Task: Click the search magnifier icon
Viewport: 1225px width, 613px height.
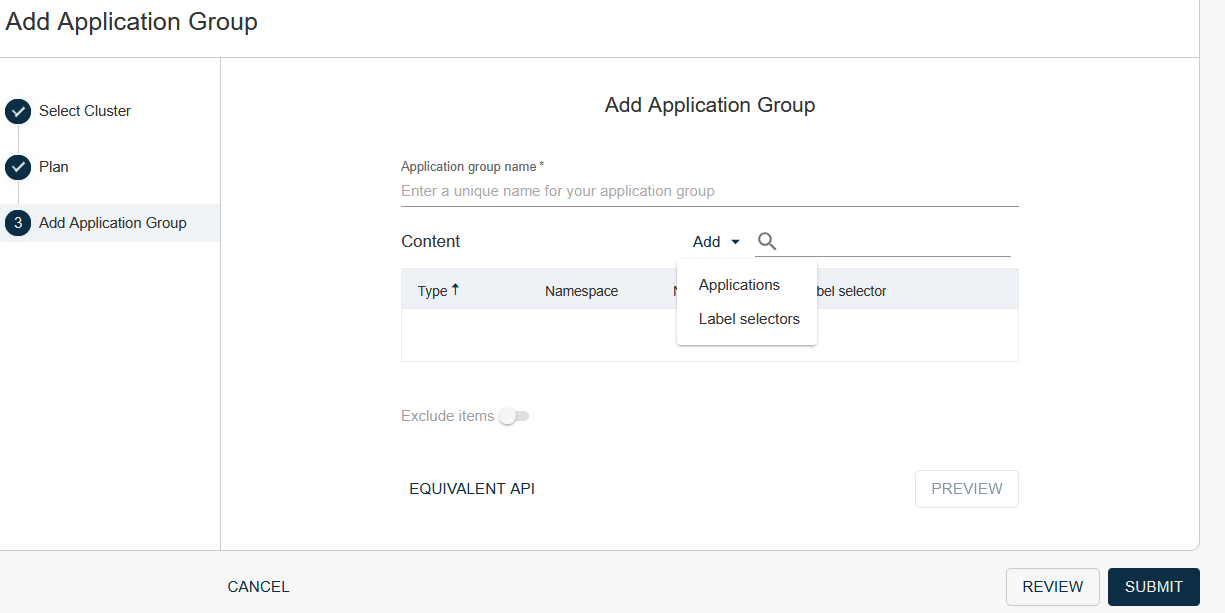Action: point(767,241)
